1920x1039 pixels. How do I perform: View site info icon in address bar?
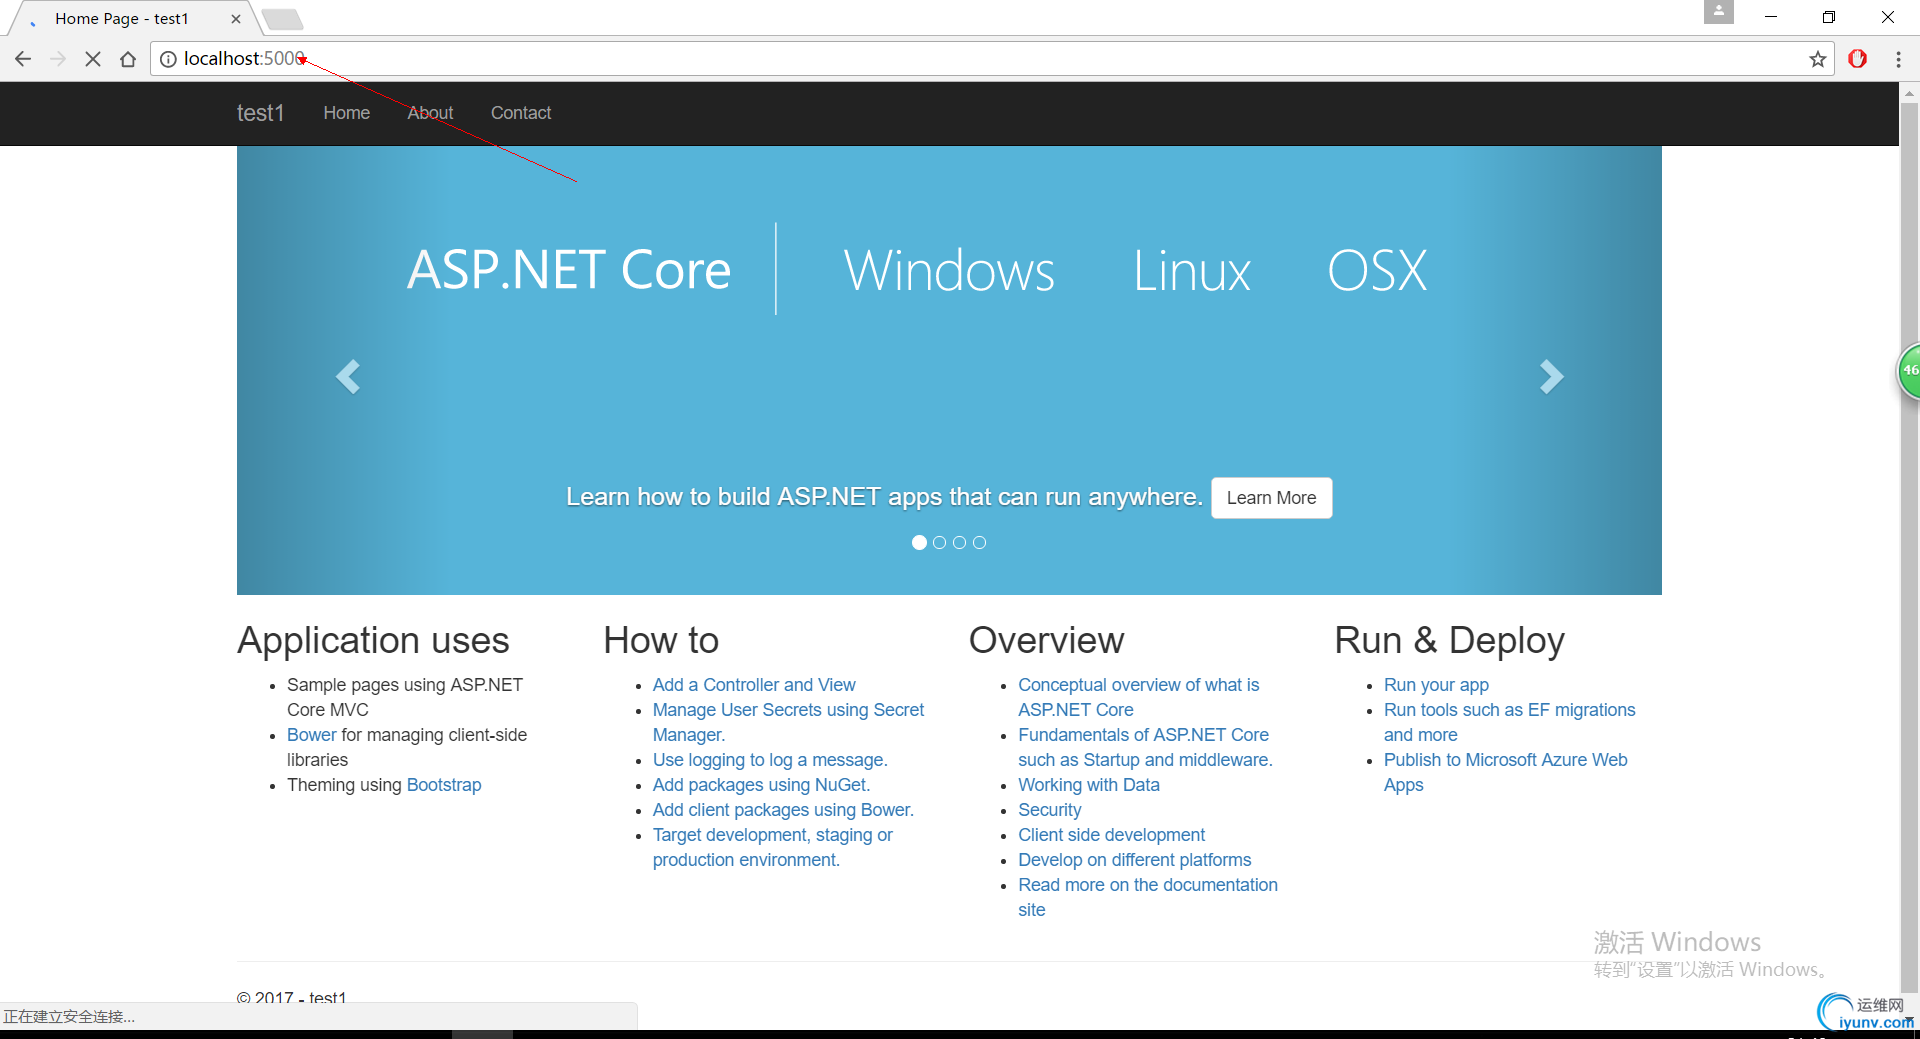[168, 59]
